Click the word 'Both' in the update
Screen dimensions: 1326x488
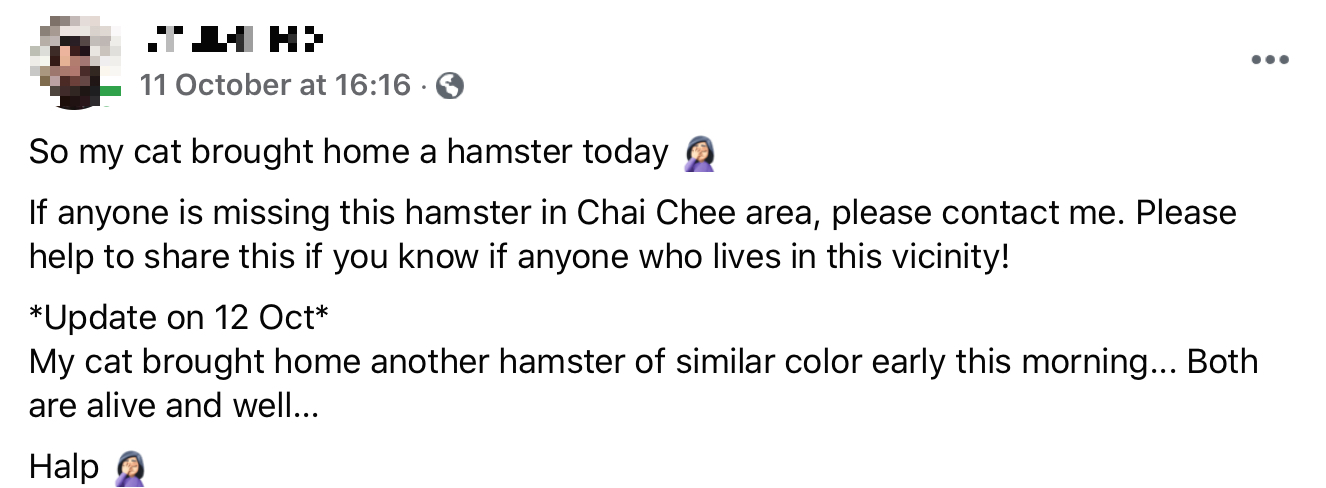(1222, 361)
